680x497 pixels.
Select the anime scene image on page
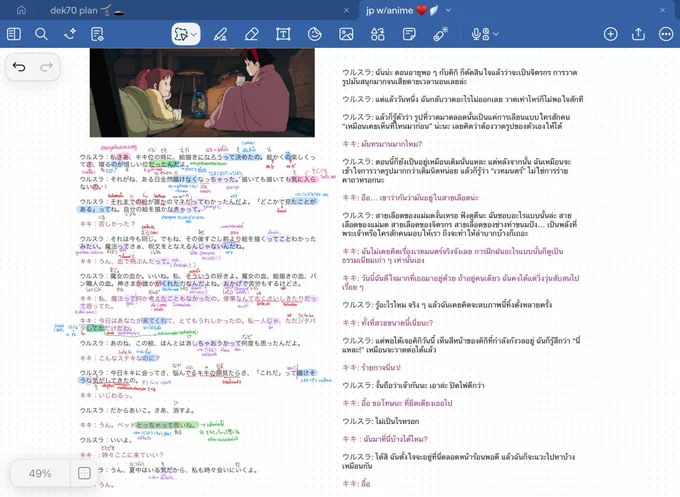(202, 92)
